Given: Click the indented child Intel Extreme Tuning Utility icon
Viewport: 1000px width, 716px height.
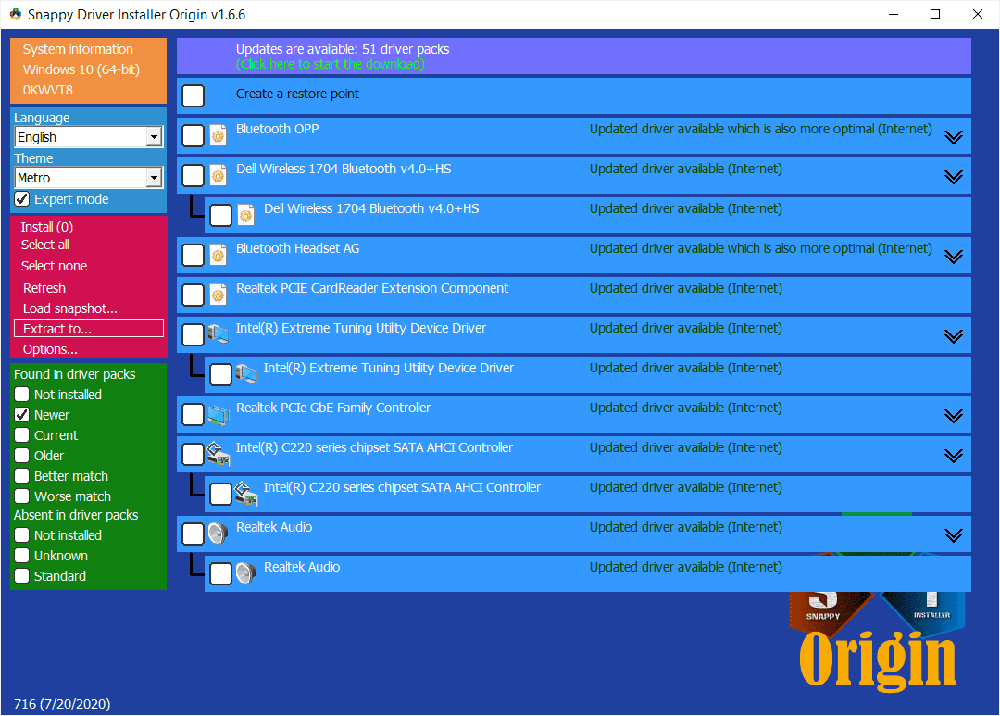Looking at the screenshot, I should (x=246, y=374).
